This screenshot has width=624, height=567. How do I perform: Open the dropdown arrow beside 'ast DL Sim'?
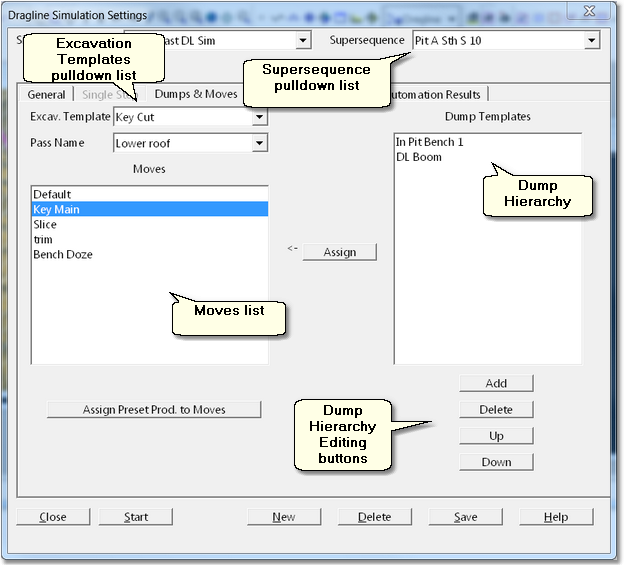[303, 41]
